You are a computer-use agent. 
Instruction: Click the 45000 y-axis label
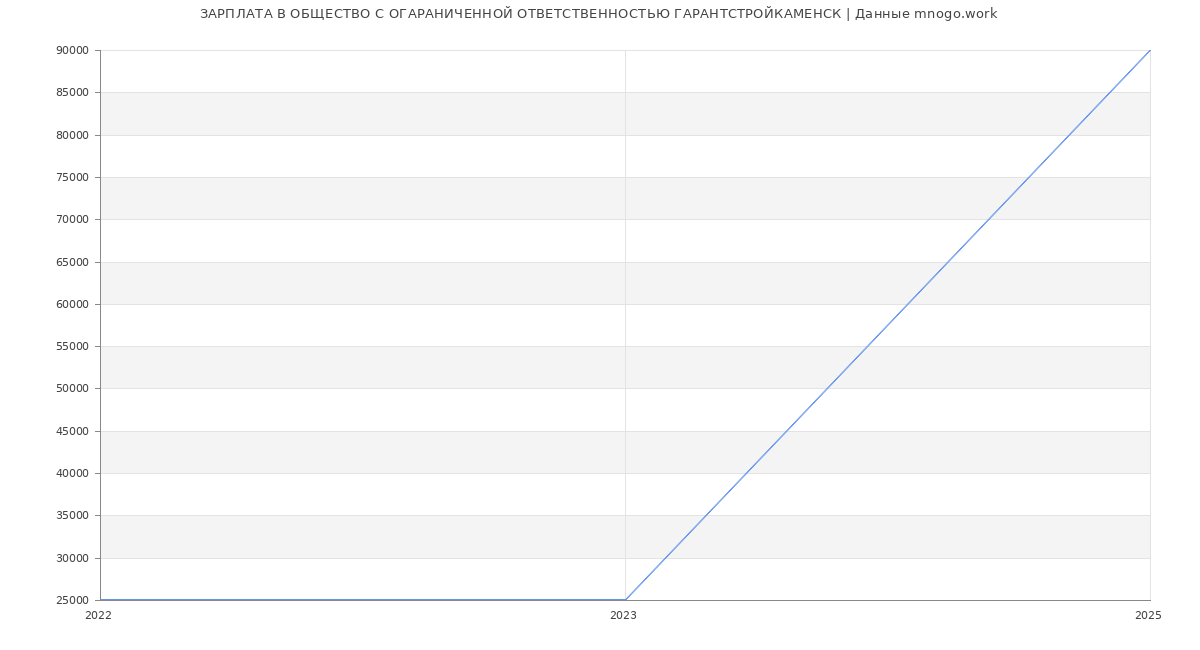[72, 431]
